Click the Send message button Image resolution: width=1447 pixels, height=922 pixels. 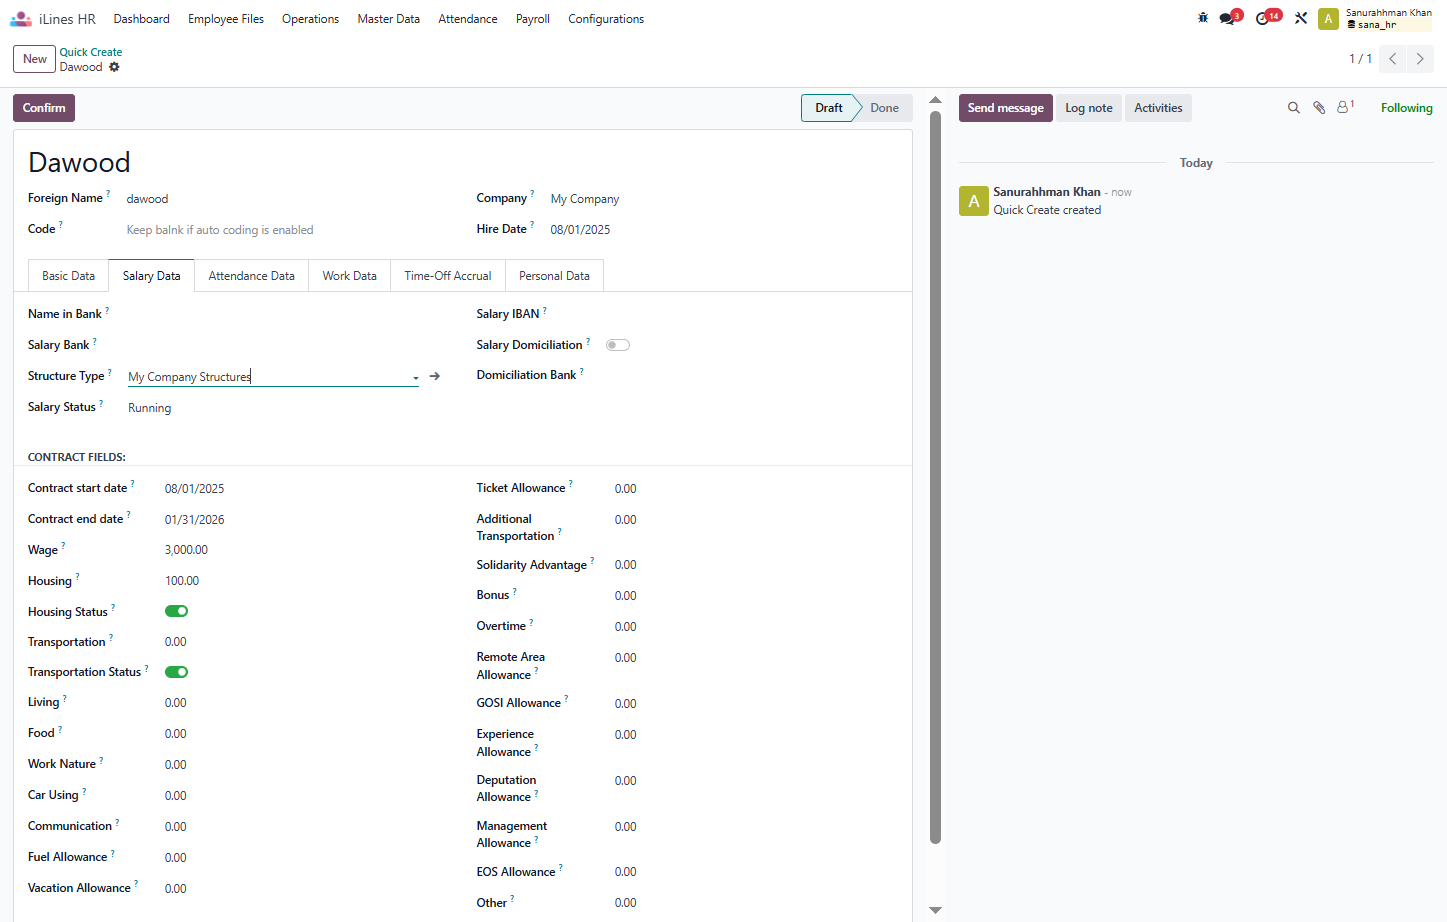tap(1005, 108)
